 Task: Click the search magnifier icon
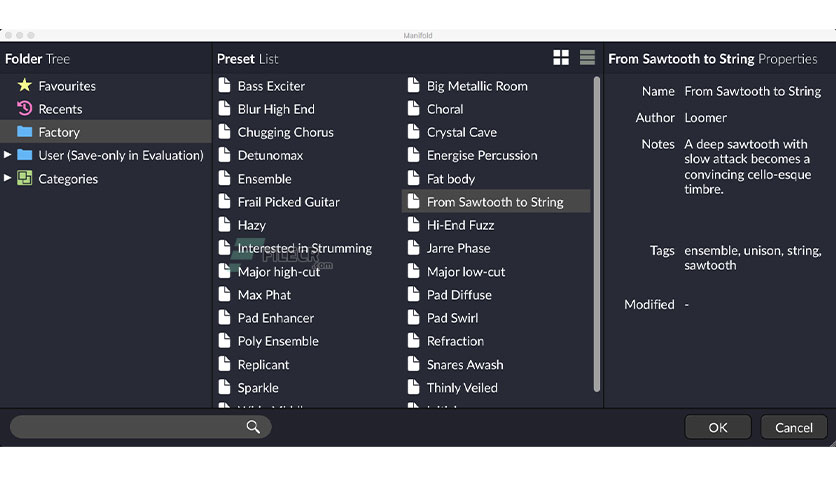click(253, 427)
